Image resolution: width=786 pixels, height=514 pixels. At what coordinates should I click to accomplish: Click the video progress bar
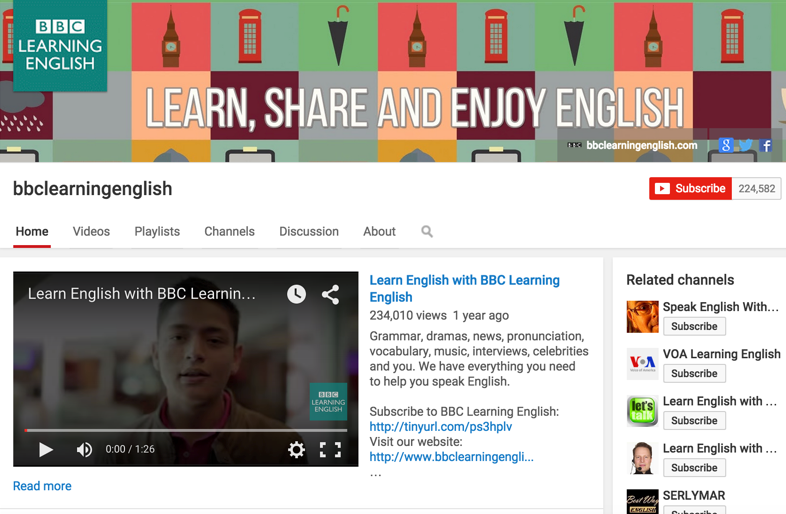[186, 430]
